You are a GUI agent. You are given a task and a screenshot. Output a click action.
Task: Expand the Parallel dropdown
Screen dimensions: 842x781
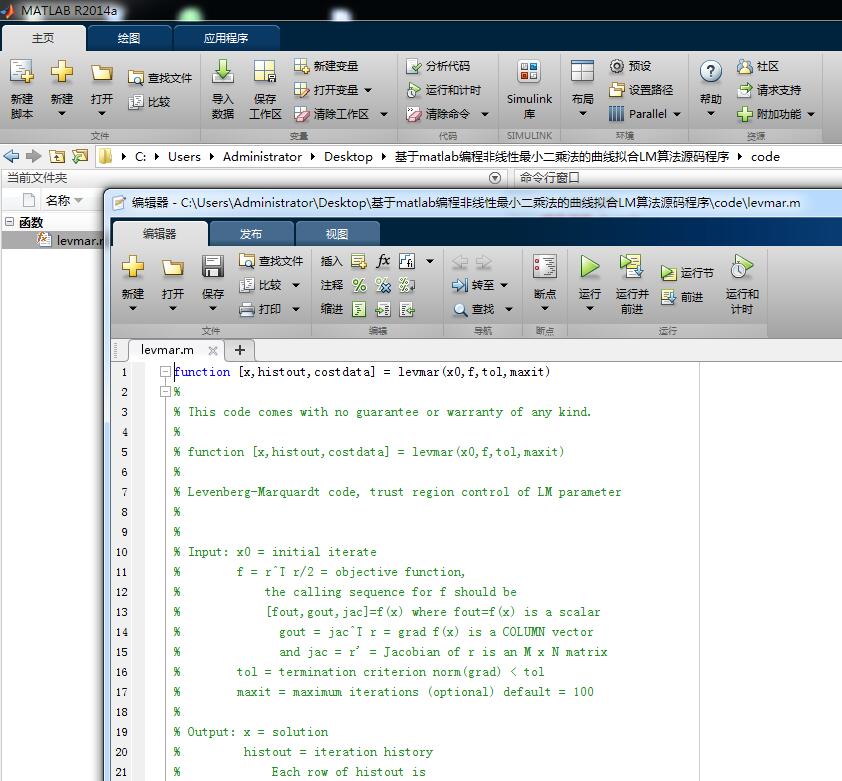tap(677, 114)
